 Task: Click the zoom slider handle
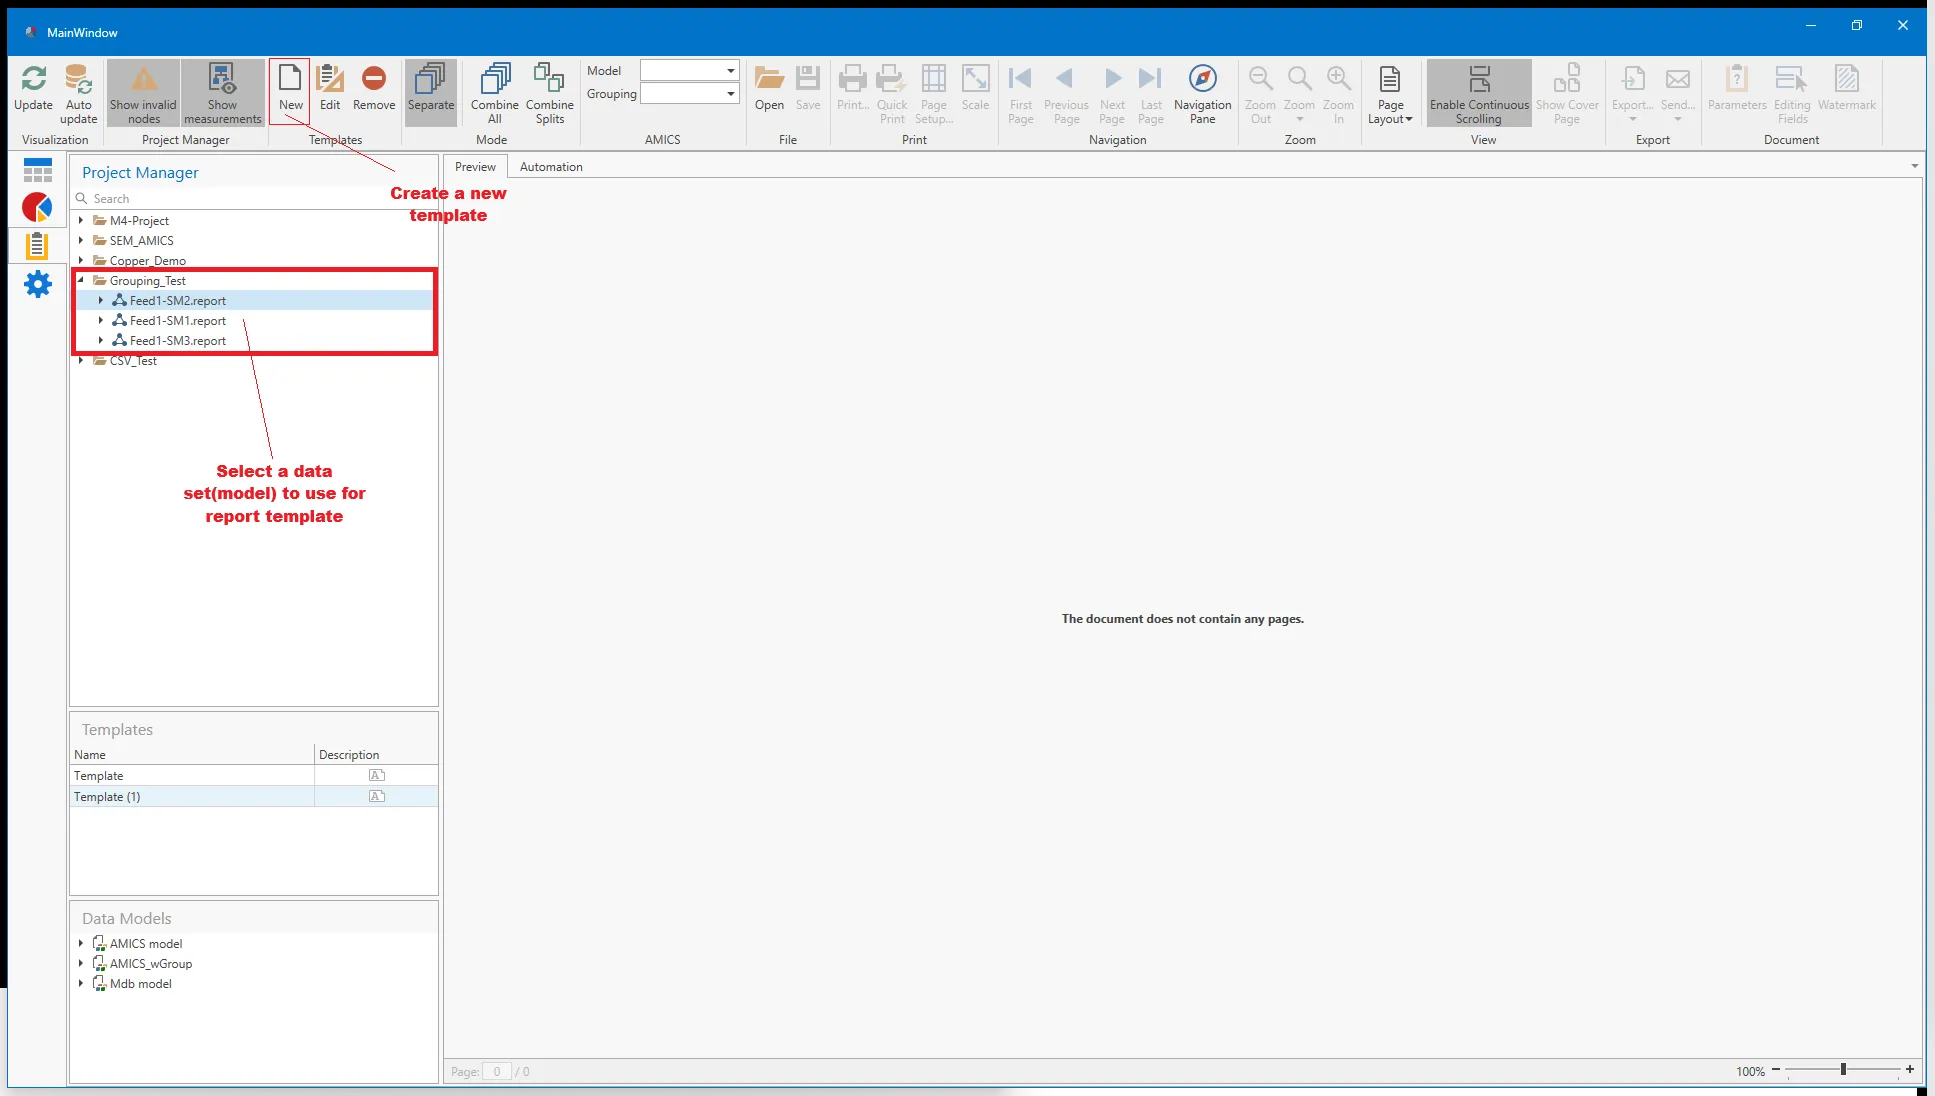coord(1843,1069)
